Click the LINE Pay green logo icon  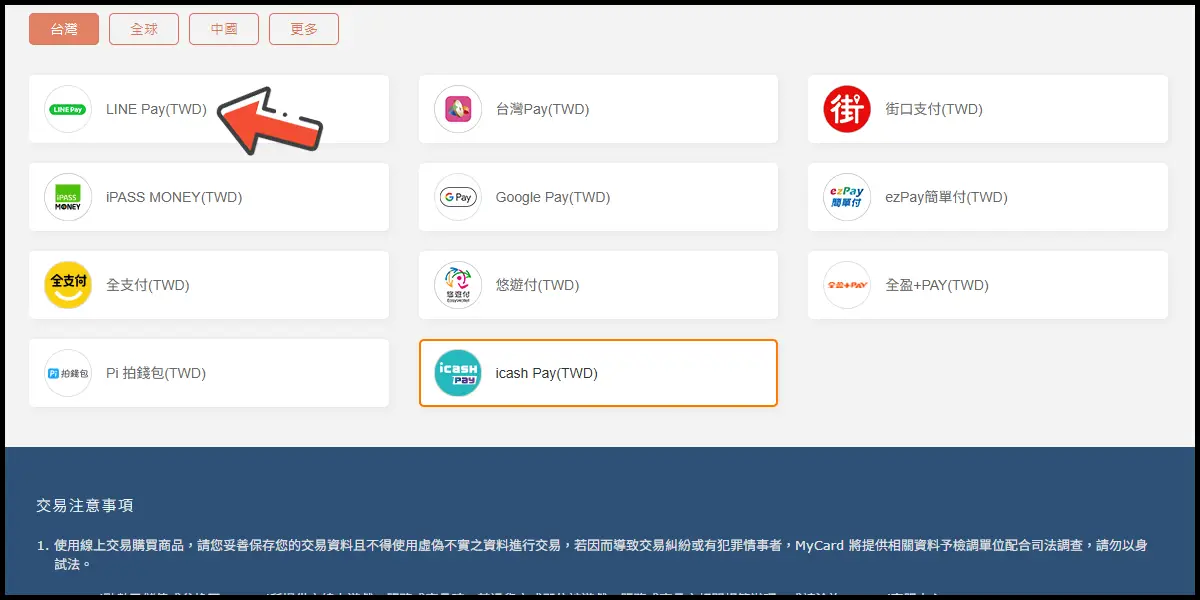(x=68, y=109)
